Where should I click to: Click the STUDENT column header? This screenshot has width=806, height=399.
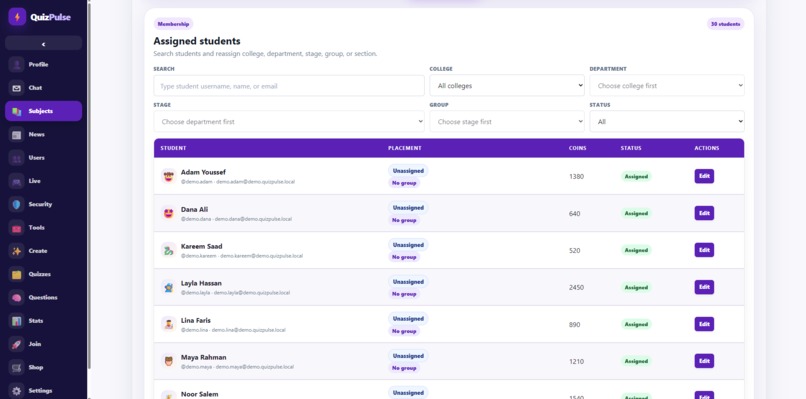tap(173, 148)
